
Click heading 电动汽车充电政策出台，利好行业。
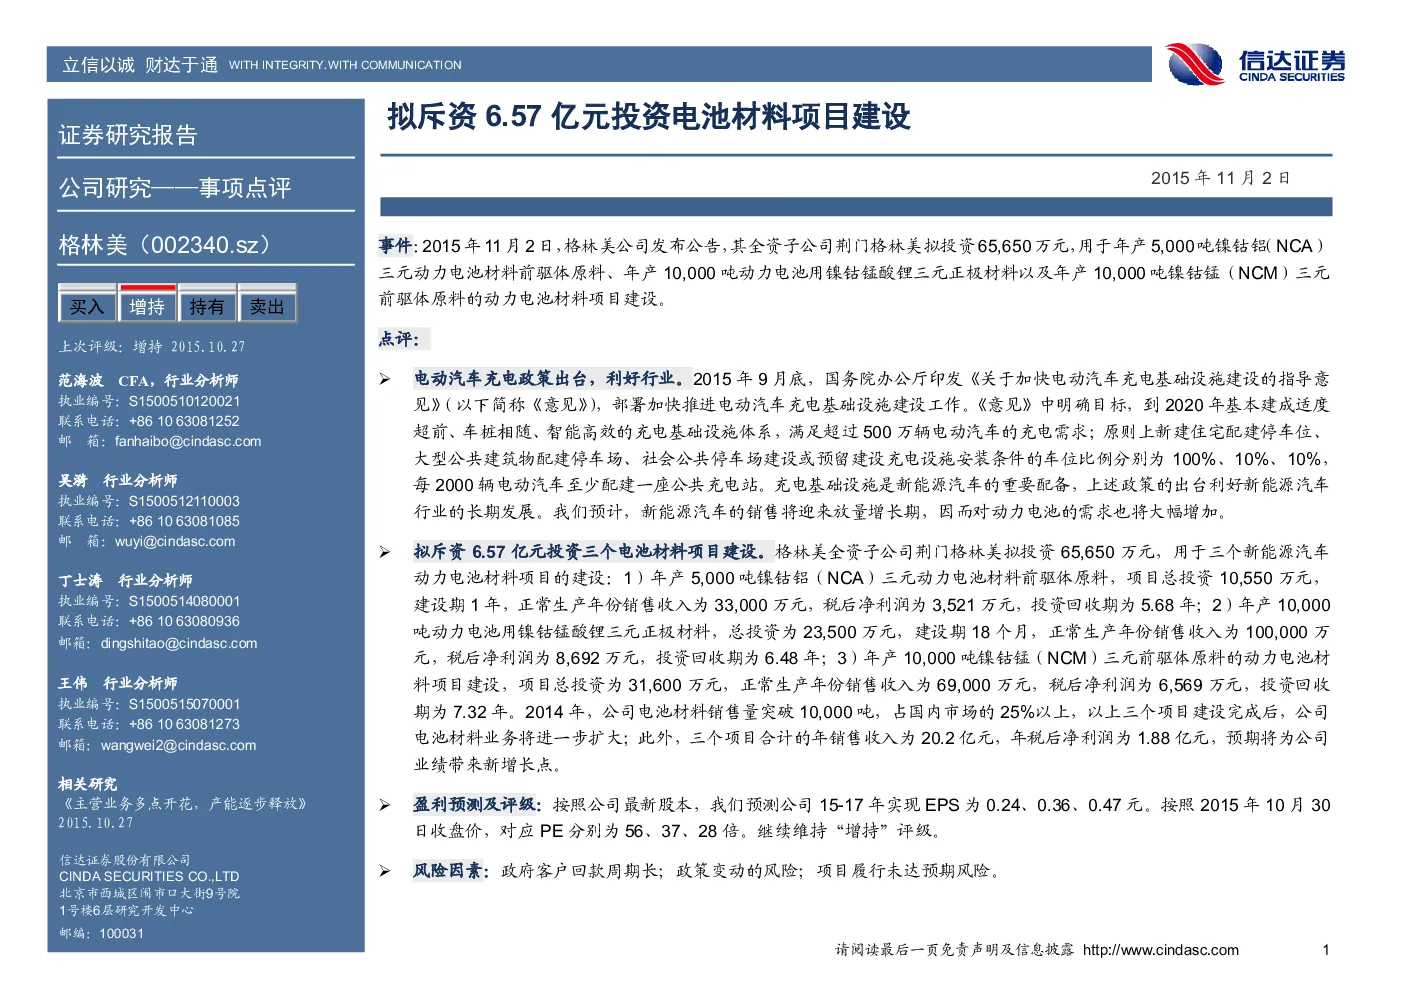[x=552, y=378]
